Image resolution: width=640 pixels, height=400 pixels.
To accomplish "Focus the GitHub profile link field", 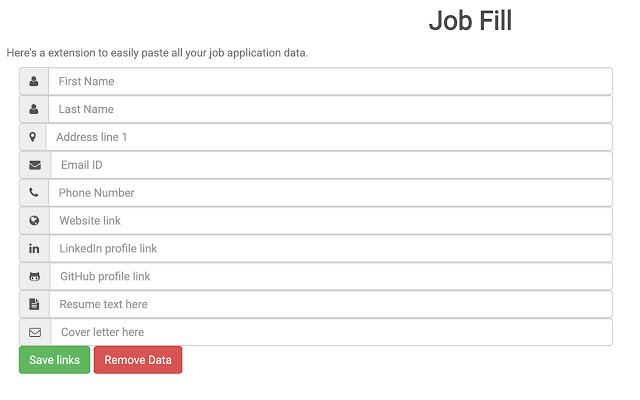I will tap(330, 277).
